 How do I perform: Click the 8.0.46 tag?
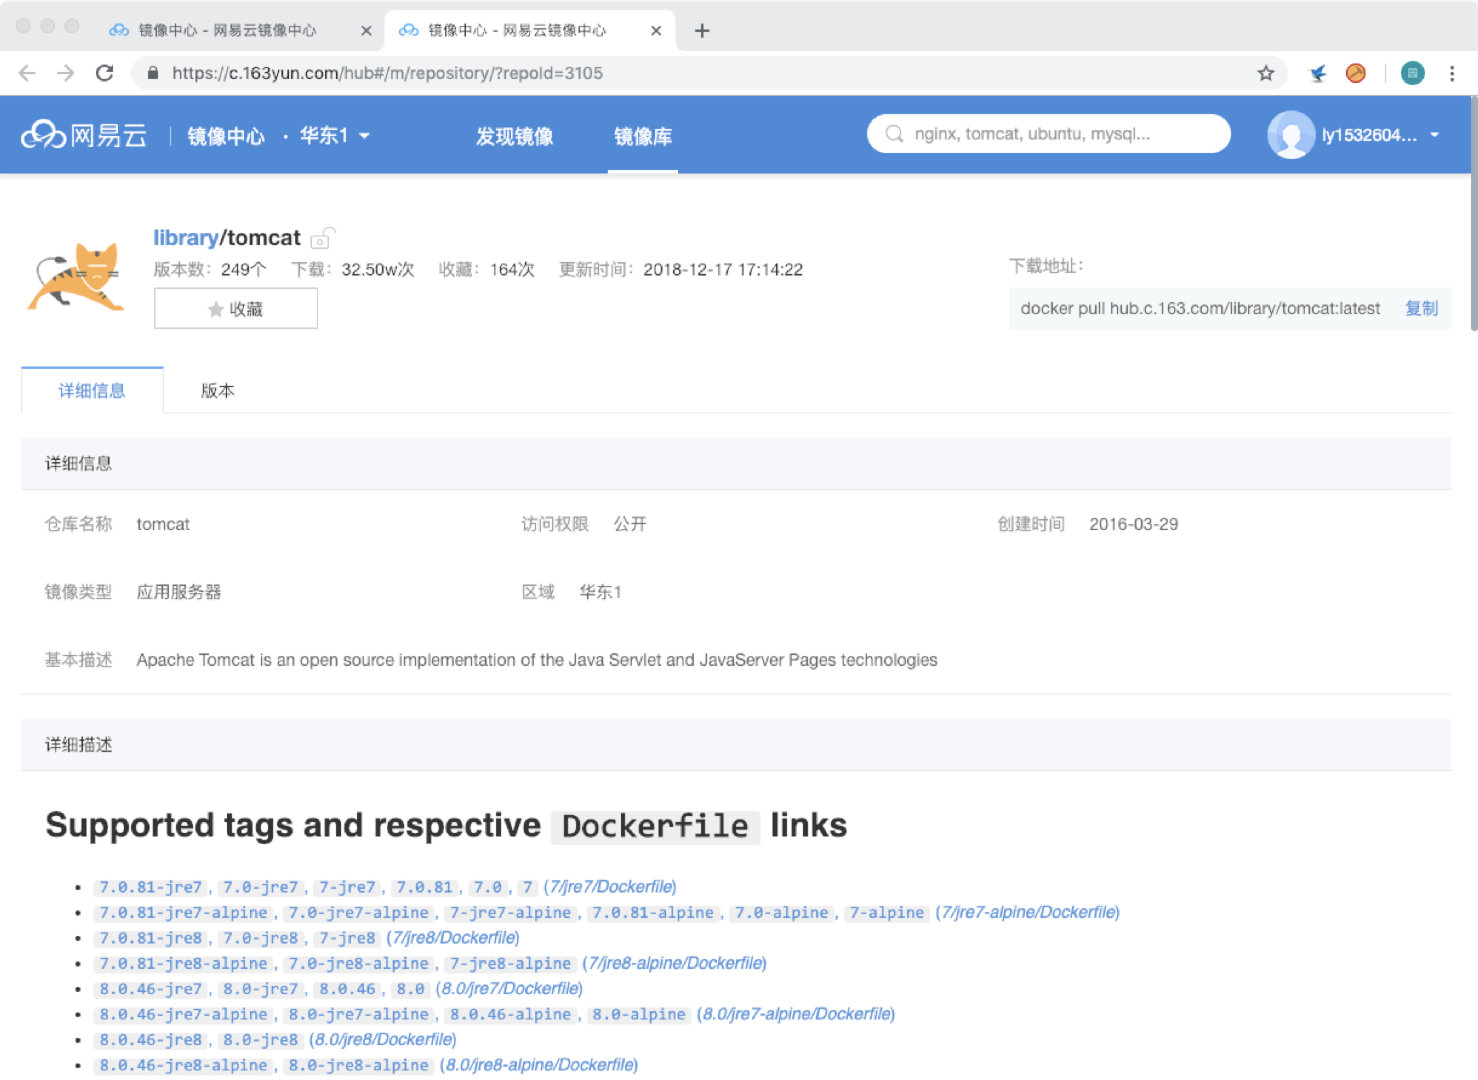click(347, 989)
